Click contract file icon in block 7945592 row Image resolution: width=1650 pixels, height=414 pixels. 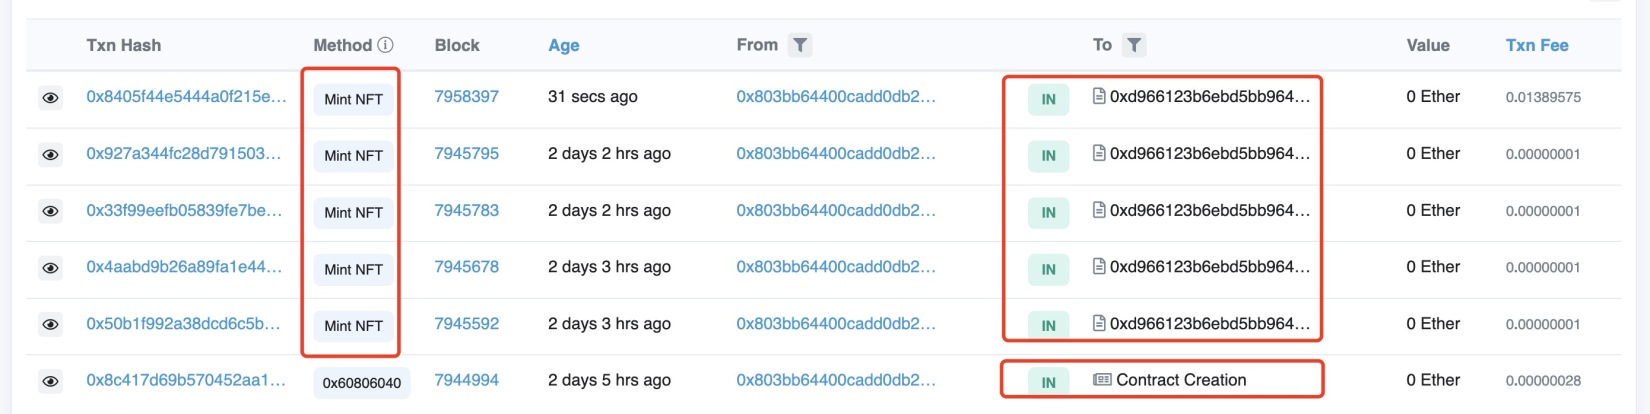[1099, 324]
